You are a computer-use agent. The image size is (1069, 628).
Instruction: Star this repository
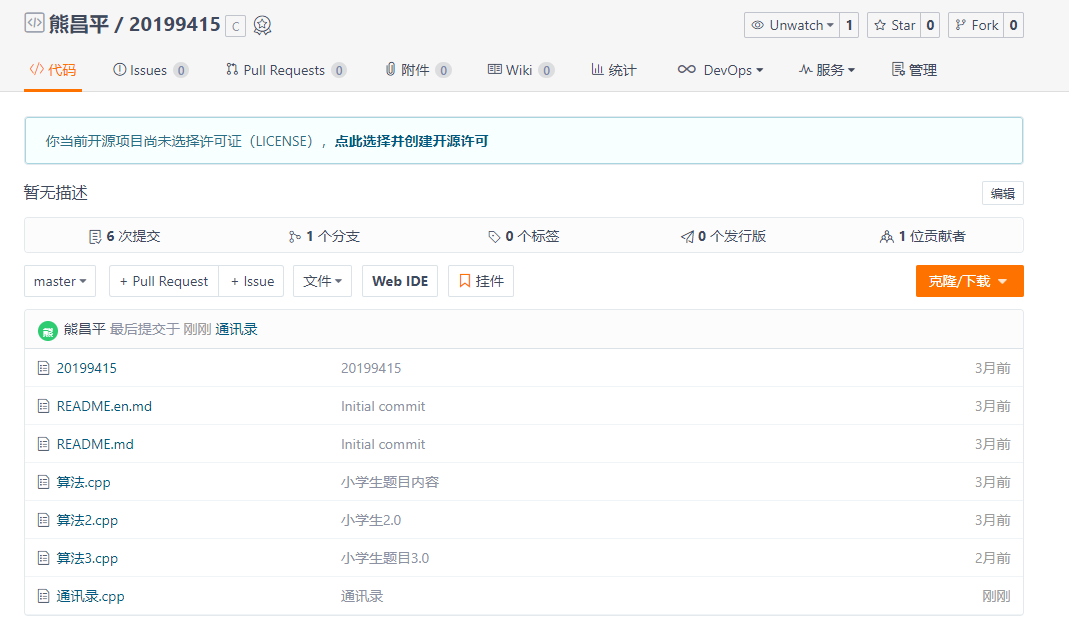pyautogui.click(x=894, y=25)
